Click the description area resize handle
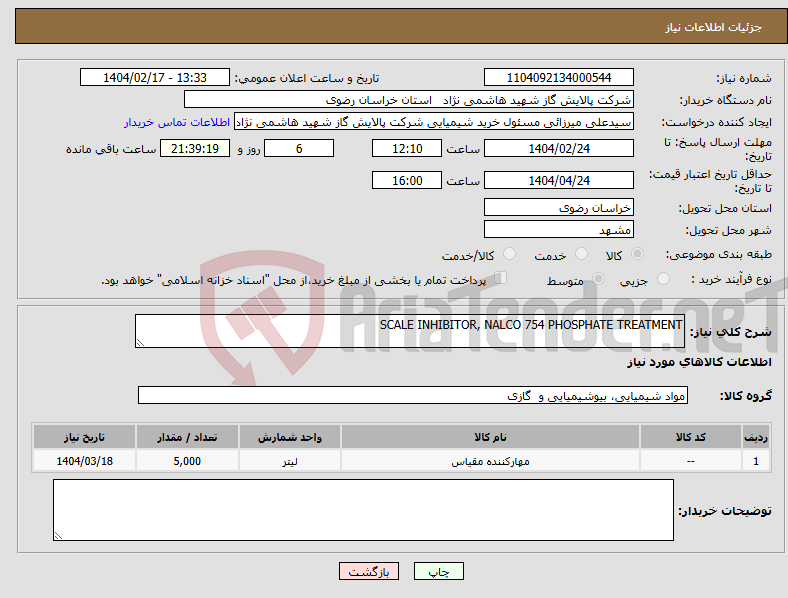The height and width of the screenshot is (598, 788). 140,343
